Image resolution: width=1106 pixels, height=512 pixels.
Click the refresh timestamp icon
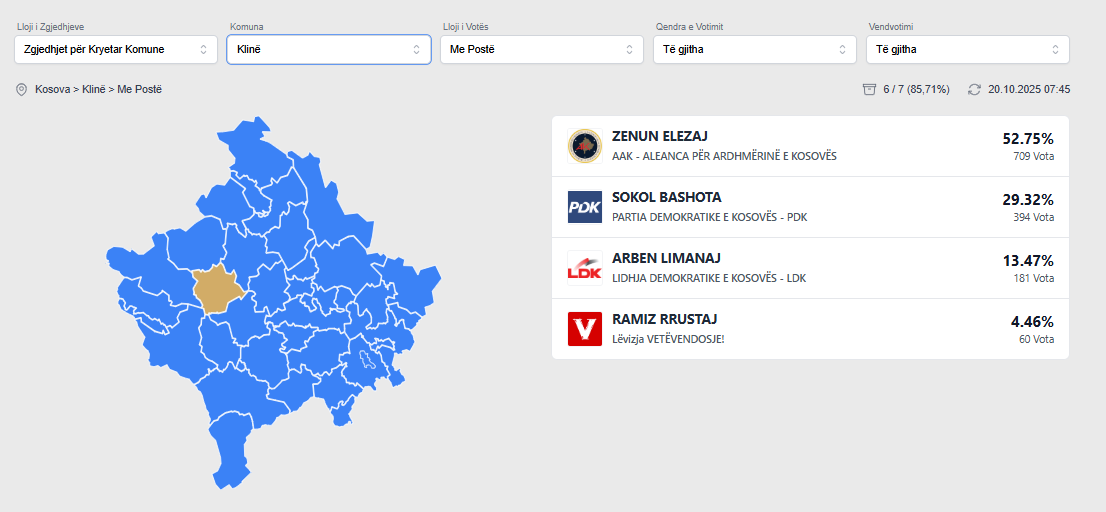pos(974,90)
